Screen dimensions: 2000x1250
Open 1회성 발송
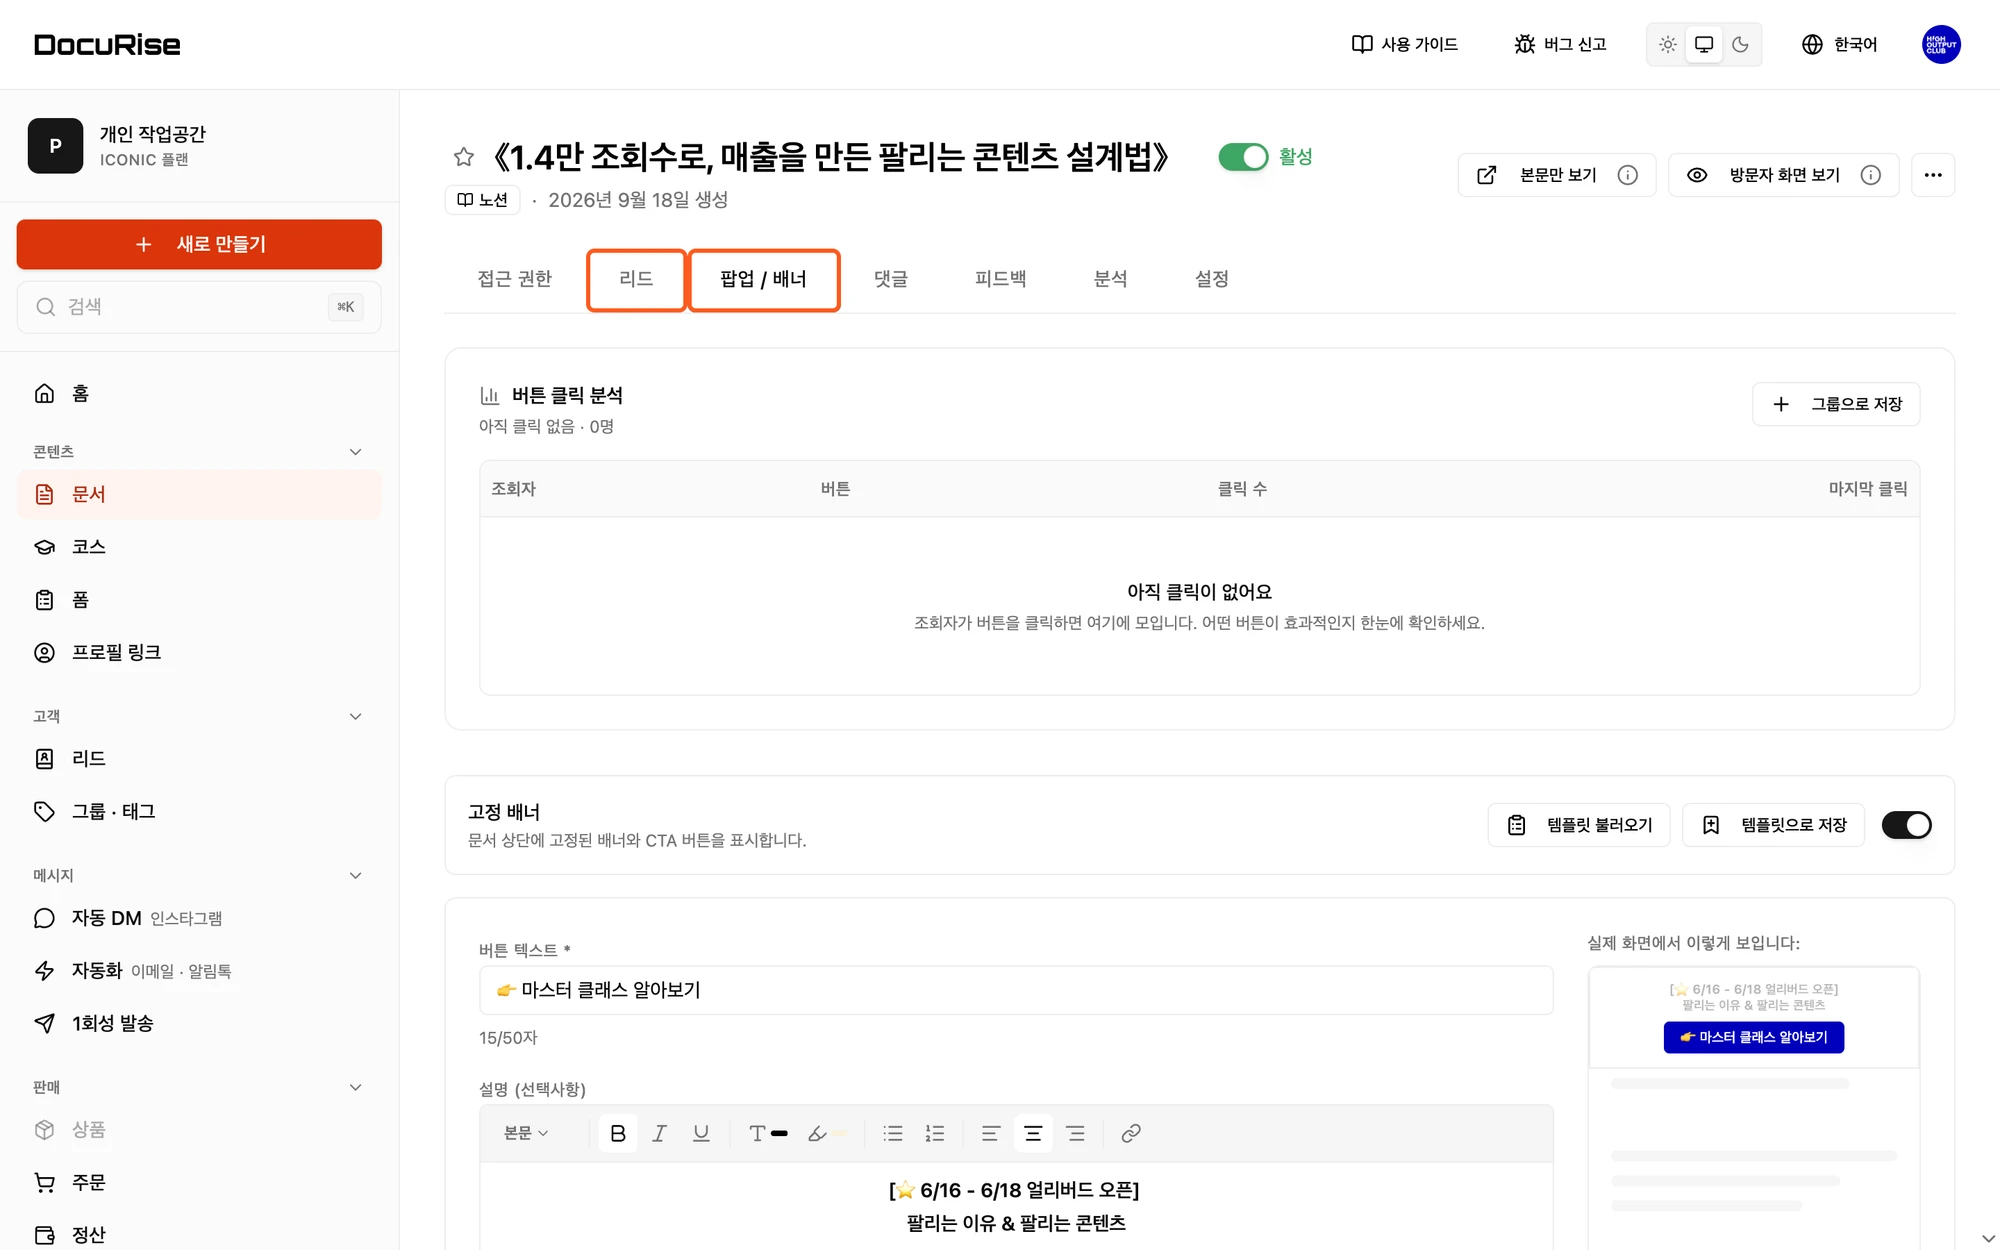[199, 1023]
